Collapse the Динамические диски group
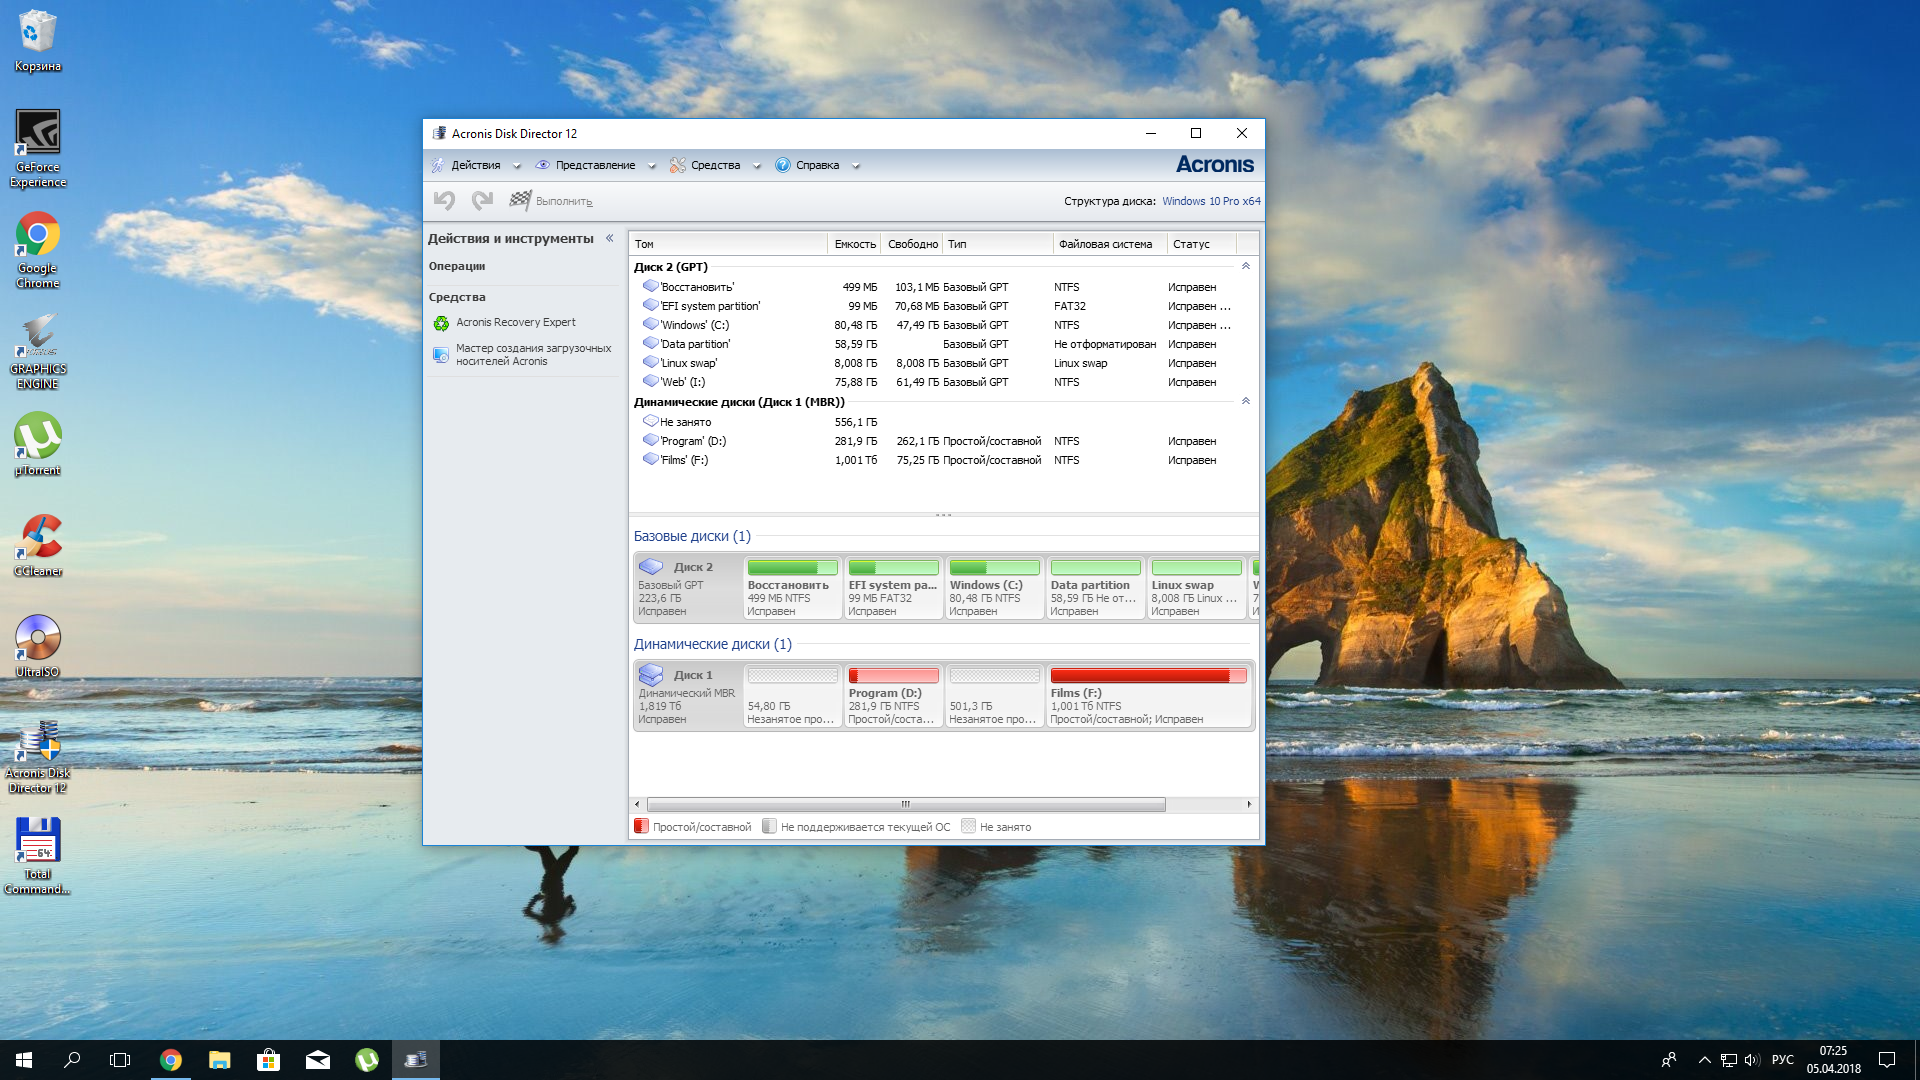1920x1080 pixels. coord(1246,401)
